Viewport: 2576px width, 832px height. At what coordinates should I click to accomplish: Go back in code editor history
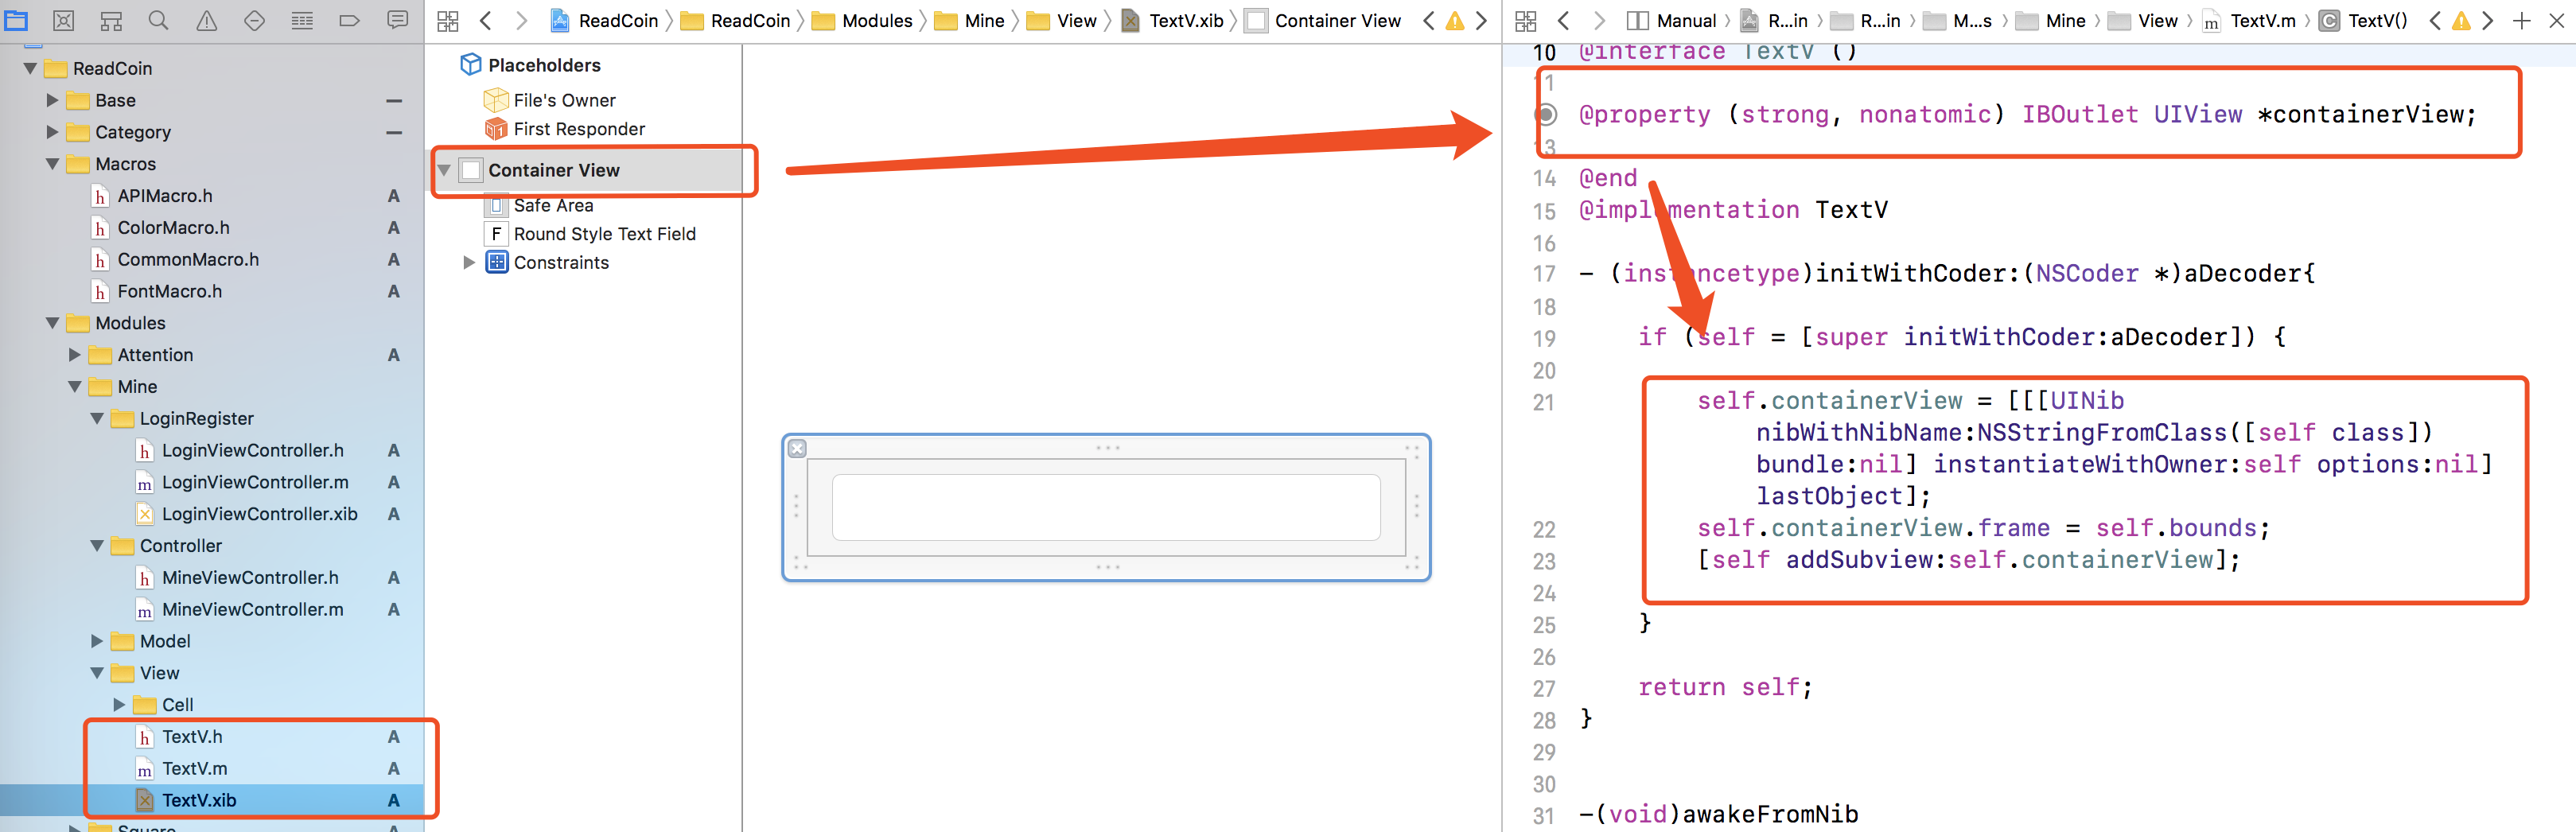click(x=1564, y=20)
